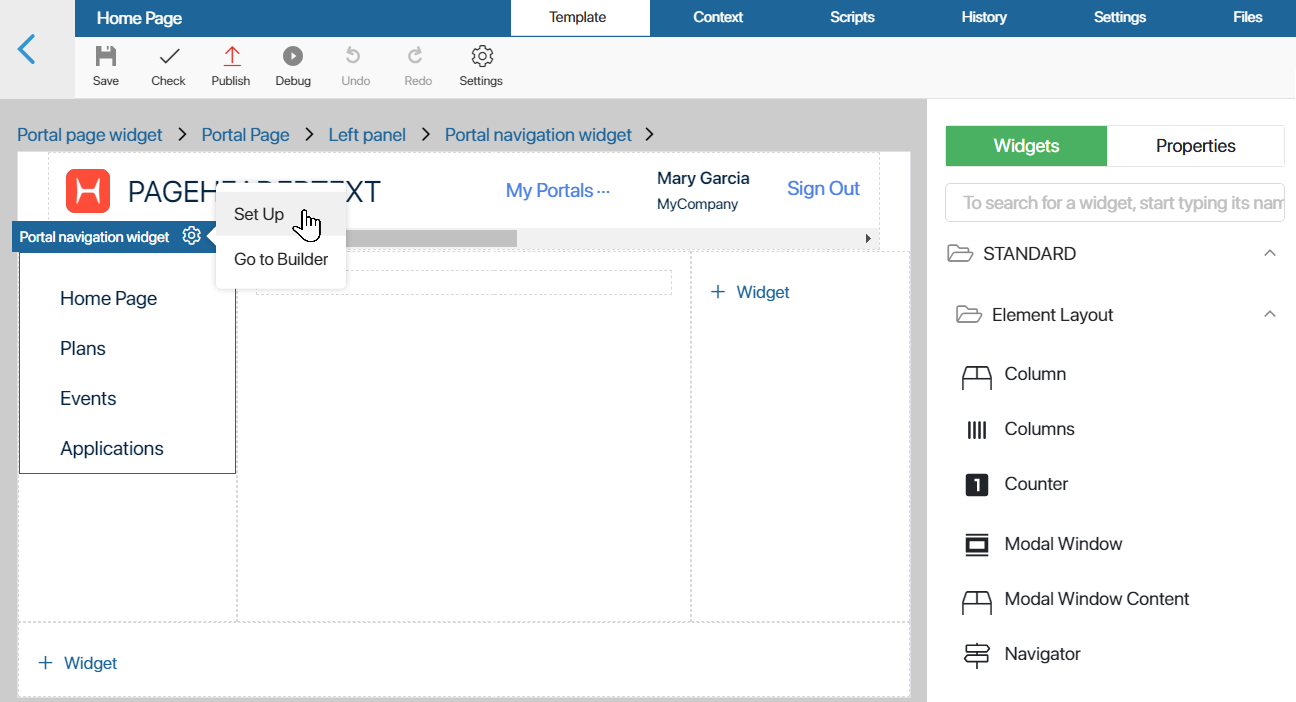Open the My Portals dropdown
This screenshot has width=1296, height=702.
(x=557, y=190)
